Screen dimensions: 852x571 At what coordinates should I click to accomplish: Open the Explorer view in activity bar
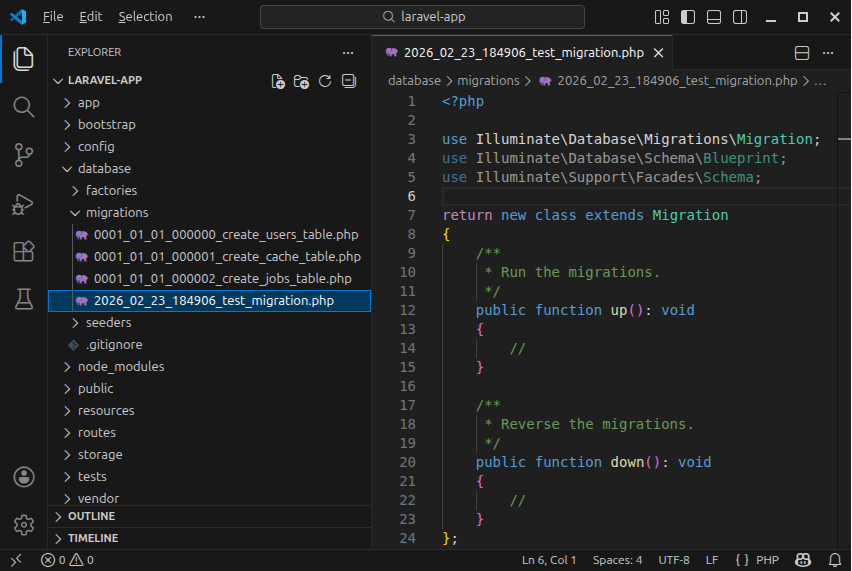pos(23,59)
